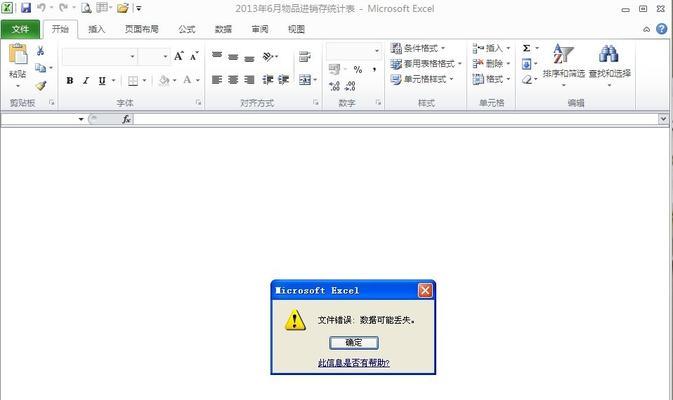Click the Increase Indent icon
This screenshot has width=673, height=400.
click(x=284, y=80)
